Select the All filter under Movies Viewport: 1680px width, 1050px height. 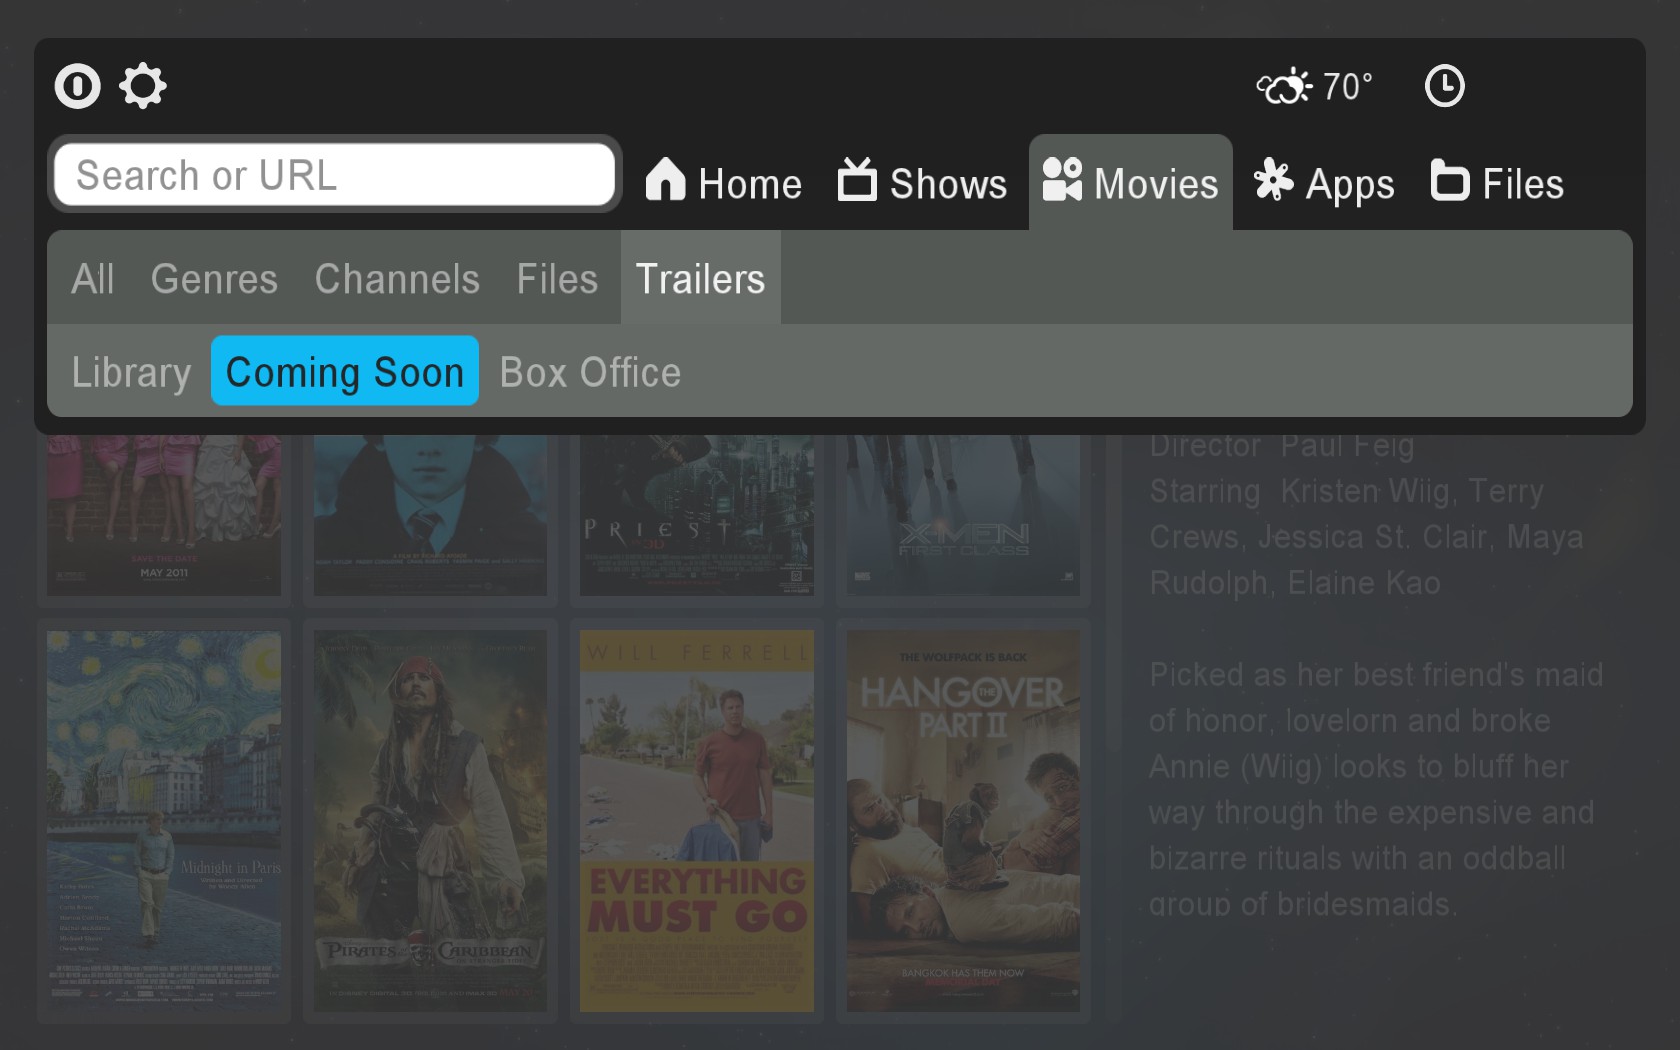click(x=93, y=279)
